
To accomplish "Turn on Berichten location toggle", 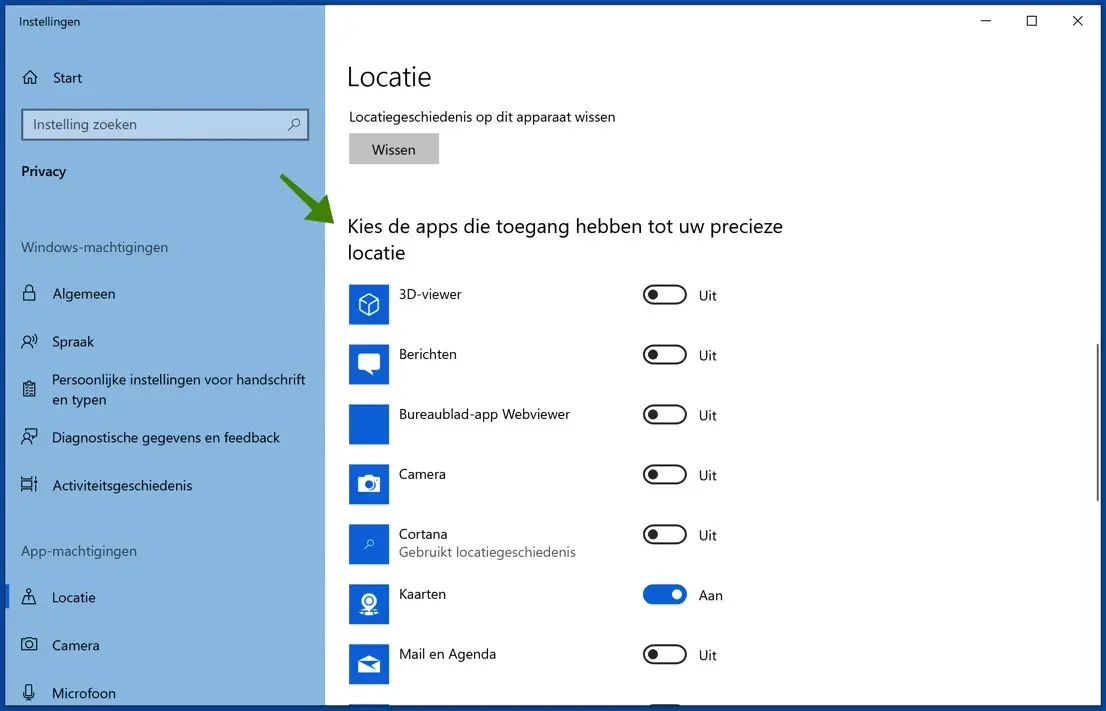I will pyautogui.click(x=664, y=355).
